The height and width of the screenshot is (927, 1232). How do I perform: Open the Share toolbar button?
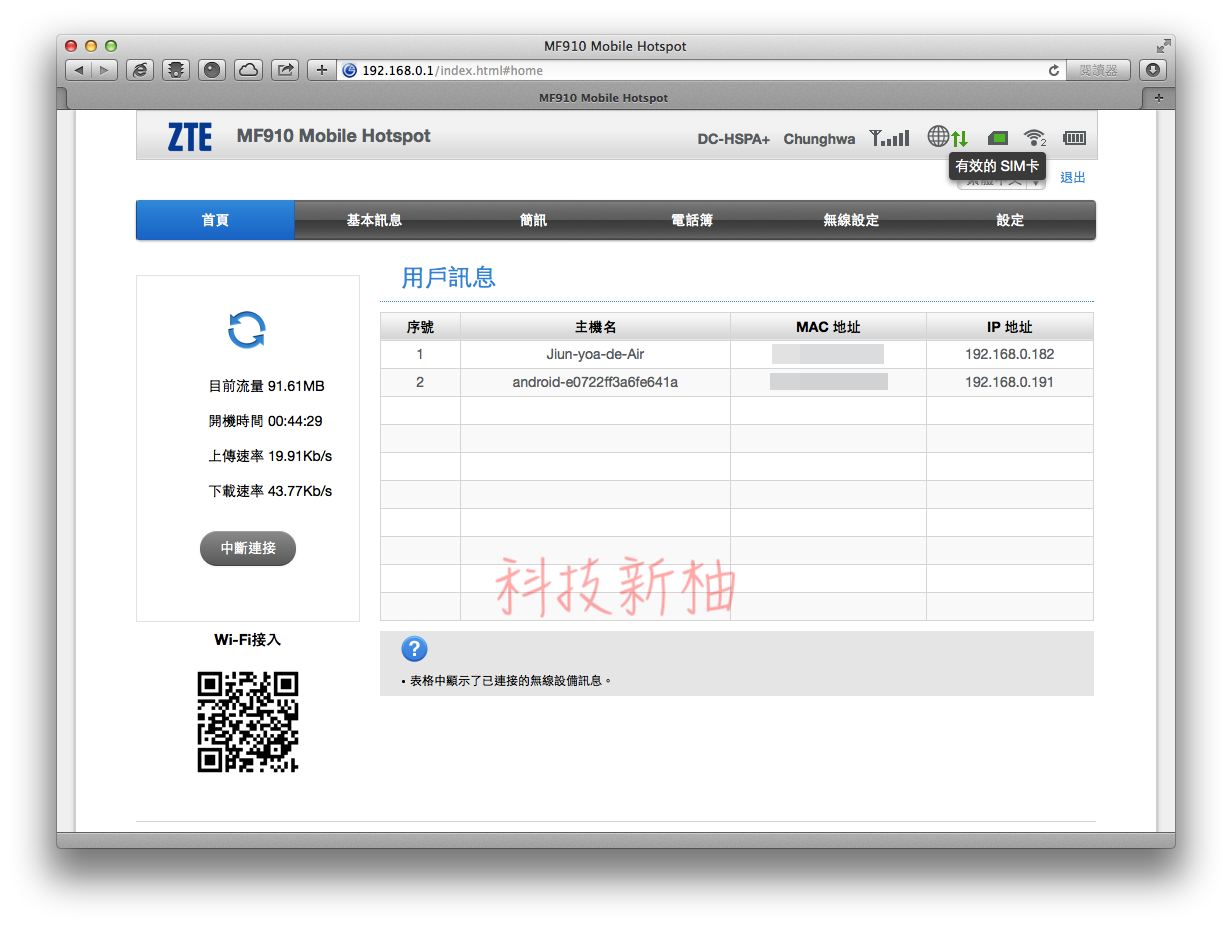point(285,70)
